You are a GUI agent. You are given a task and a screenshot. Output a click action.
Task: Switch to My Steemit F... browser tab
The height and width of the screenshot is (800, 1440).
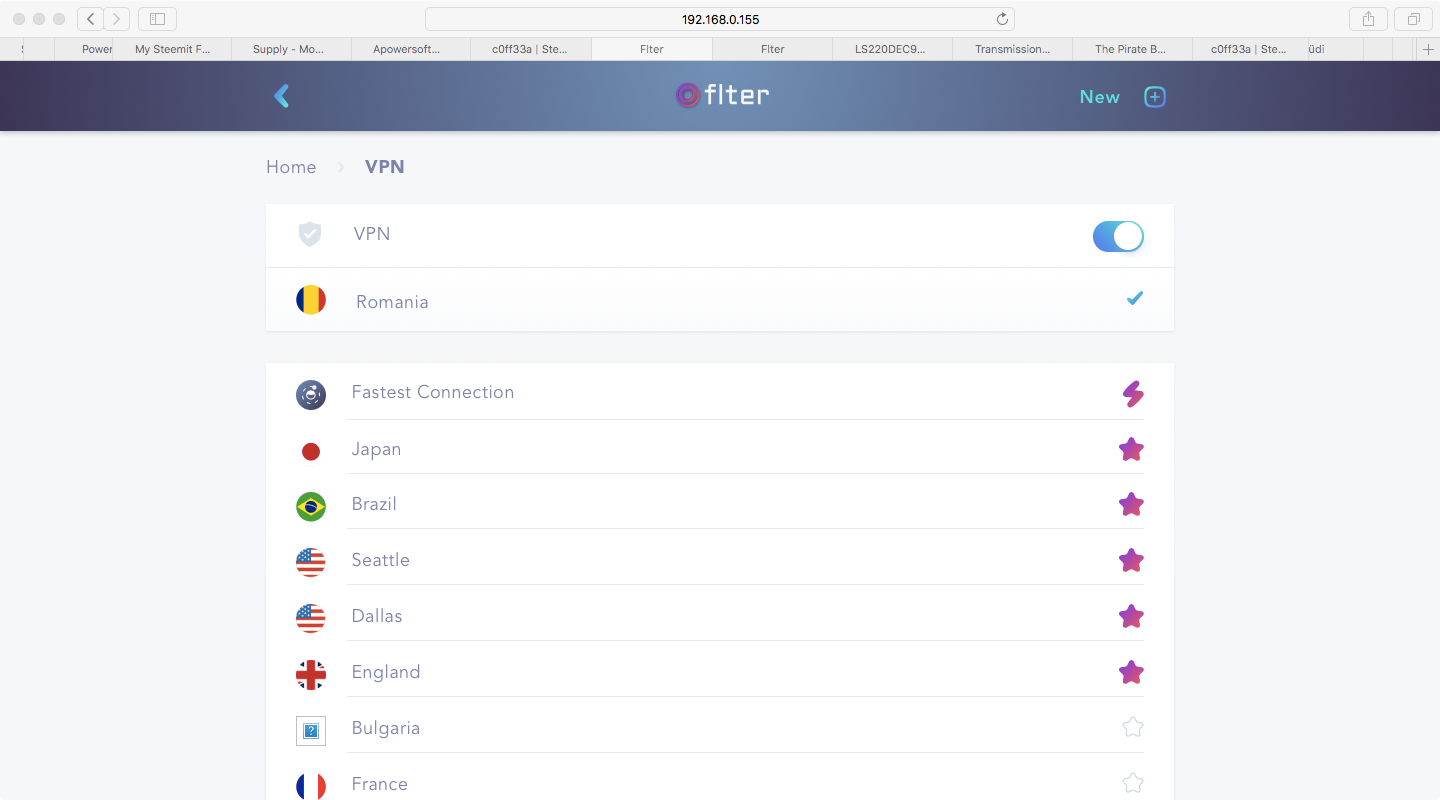pyautogui.click(x=172, y=49)
